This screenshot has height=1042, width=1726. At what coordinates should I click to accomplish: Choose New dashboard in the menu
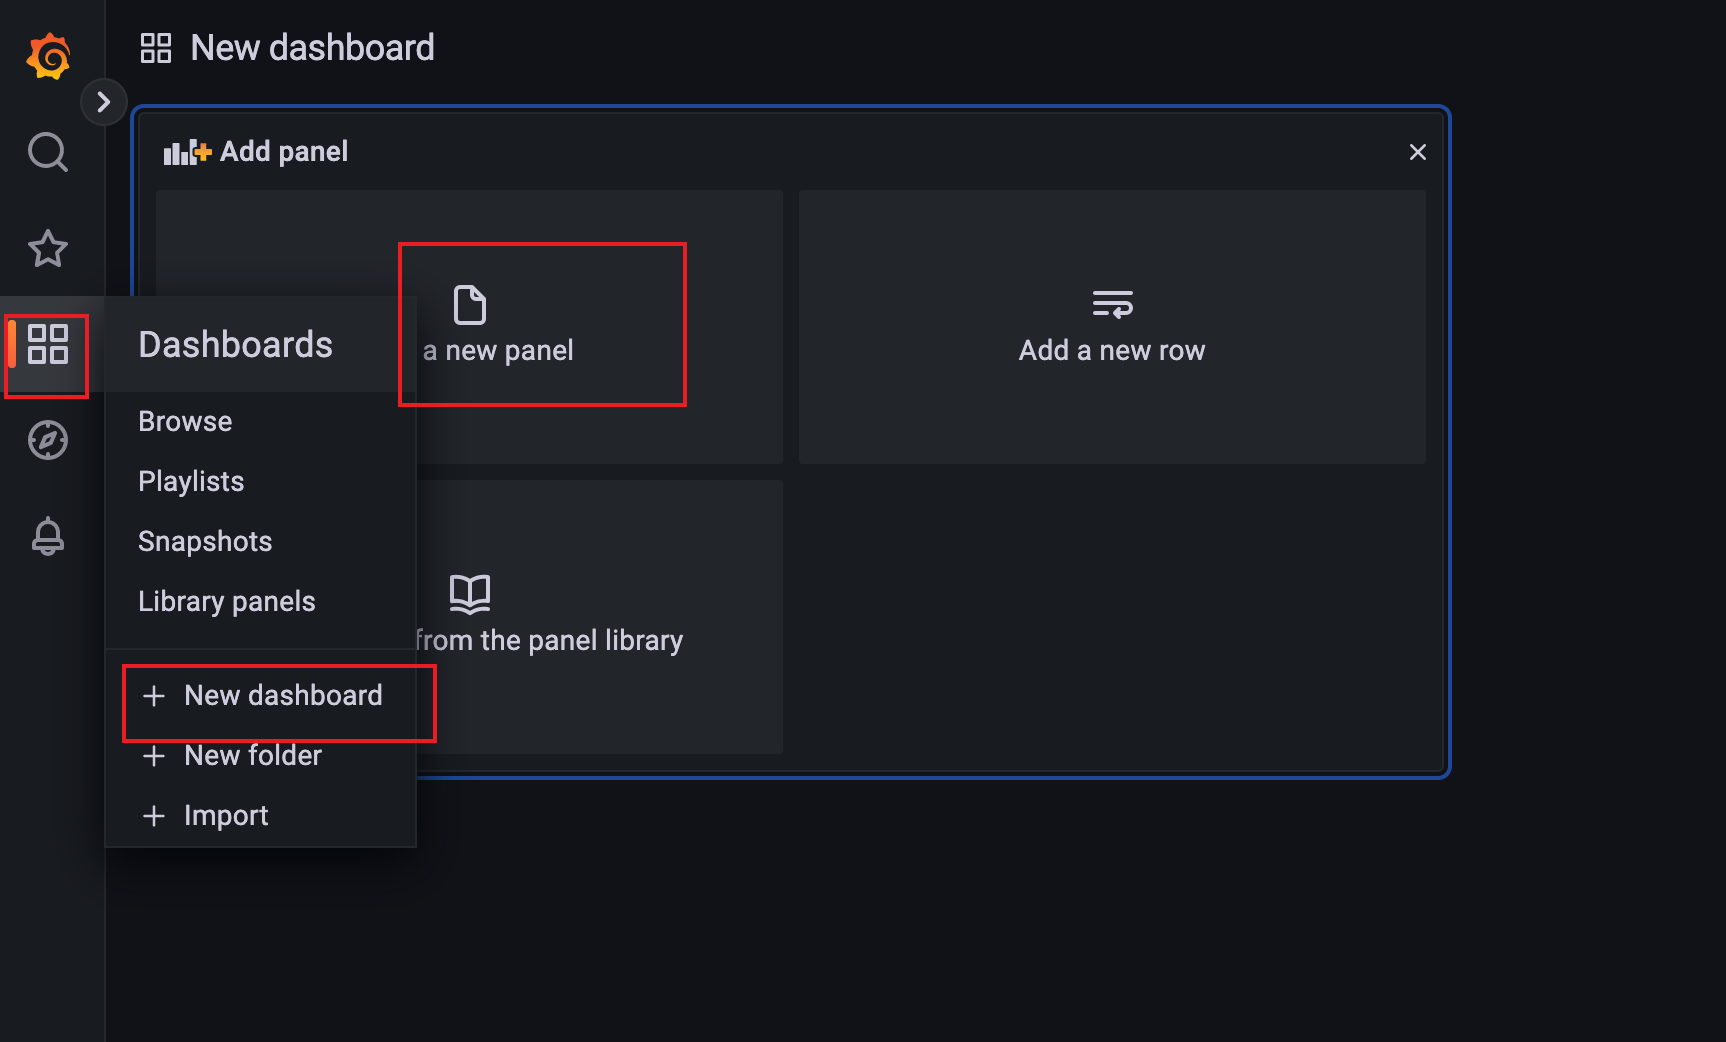282,696
